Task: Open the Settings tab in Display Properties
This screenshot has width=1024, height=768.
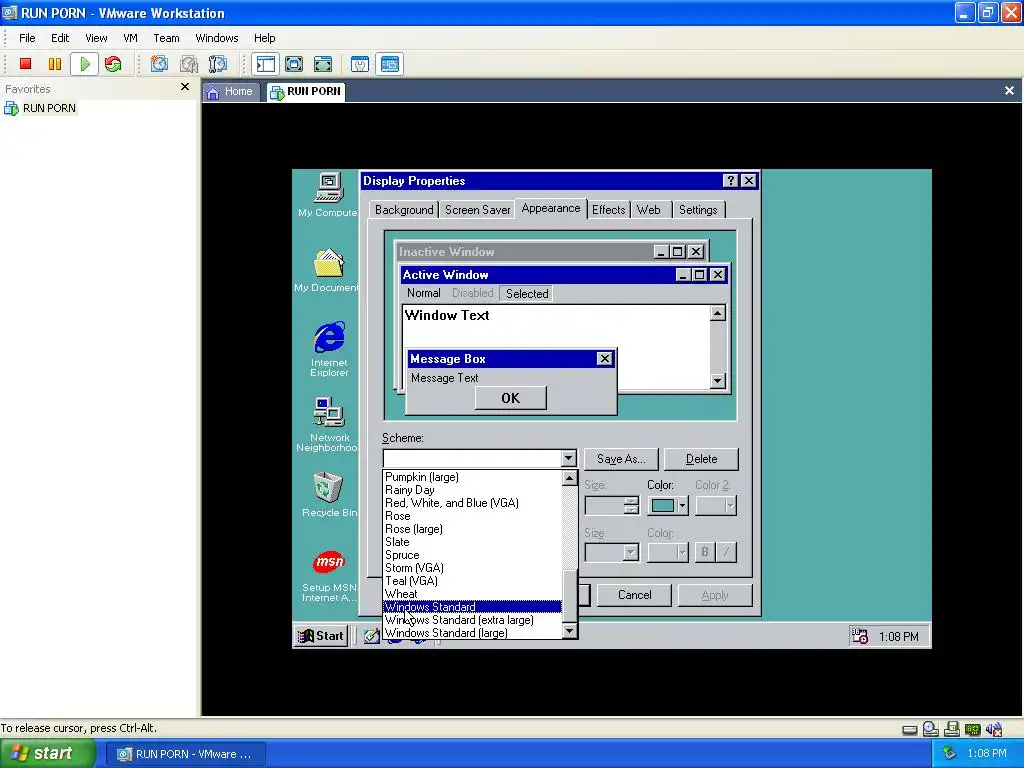Action: 698,210
